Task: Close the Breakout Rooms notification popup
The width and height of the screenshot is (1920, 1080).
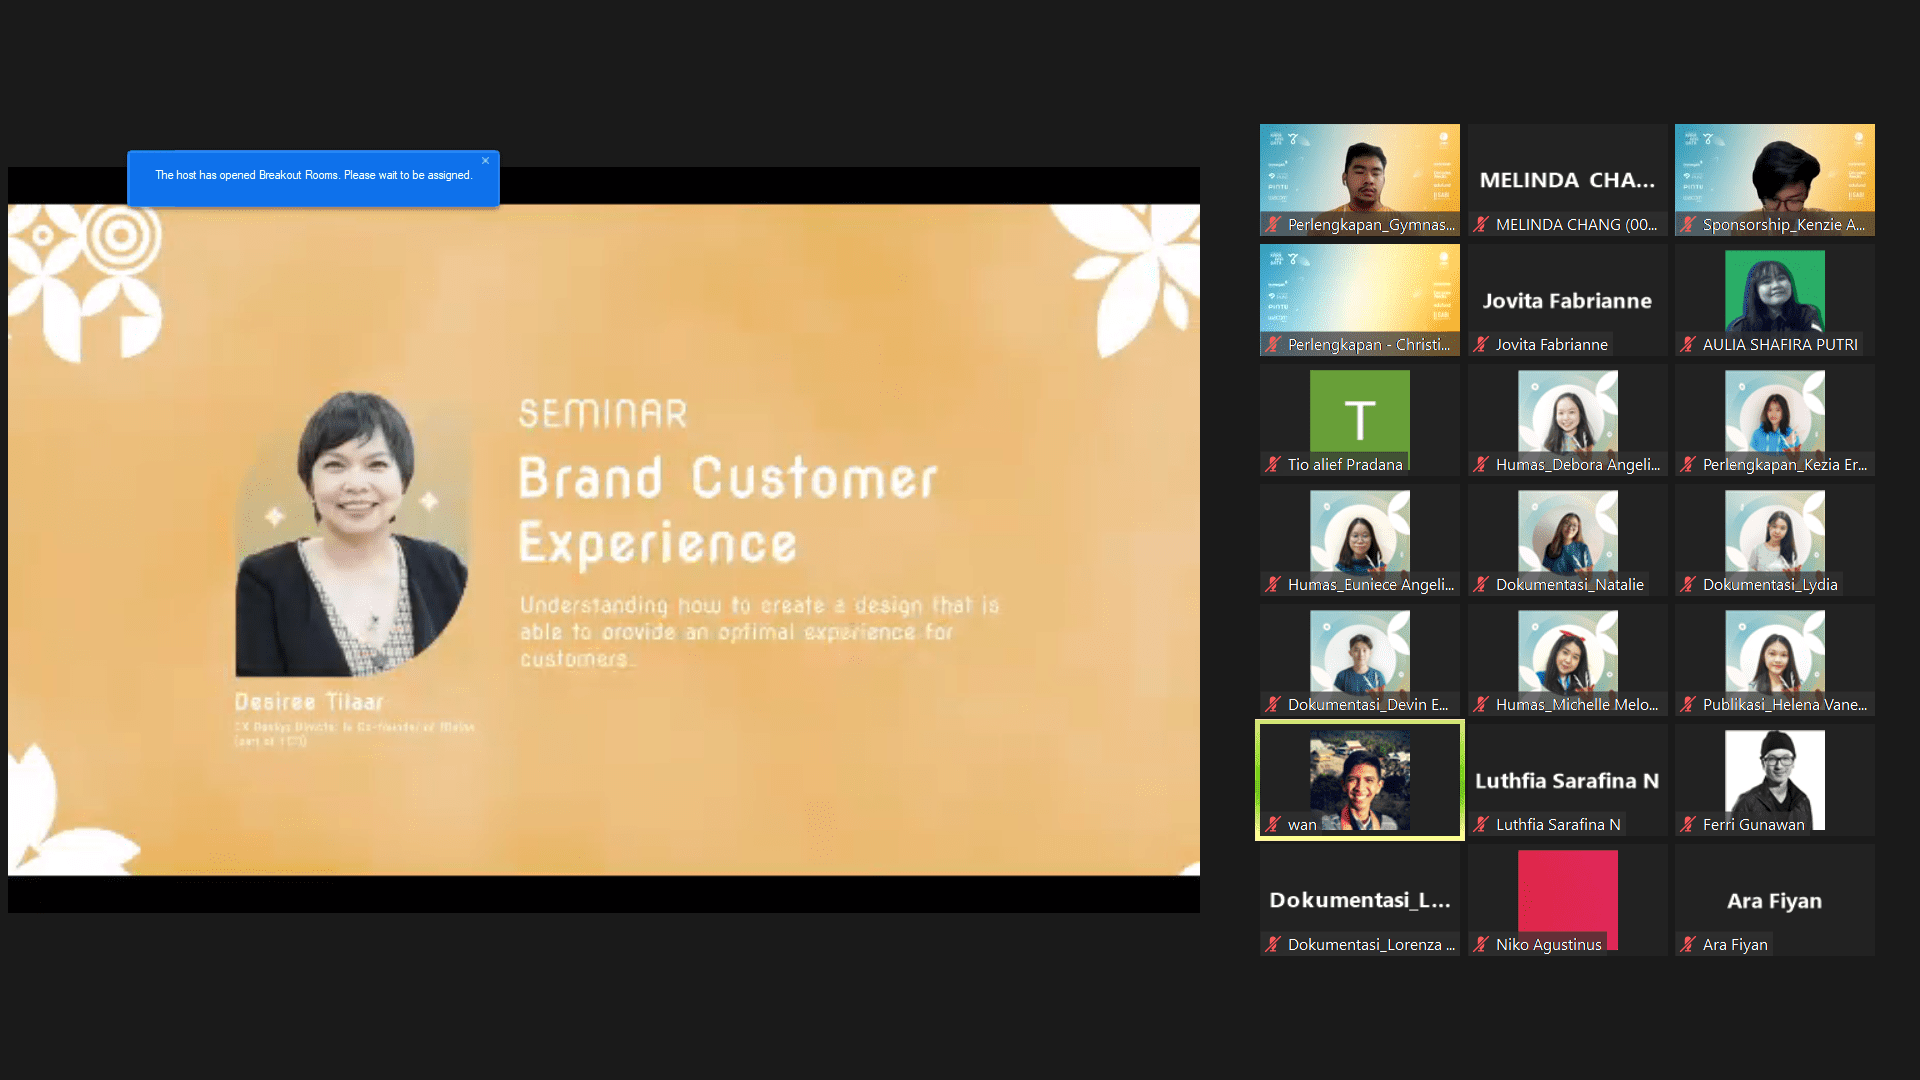Action: click(485, 161)
